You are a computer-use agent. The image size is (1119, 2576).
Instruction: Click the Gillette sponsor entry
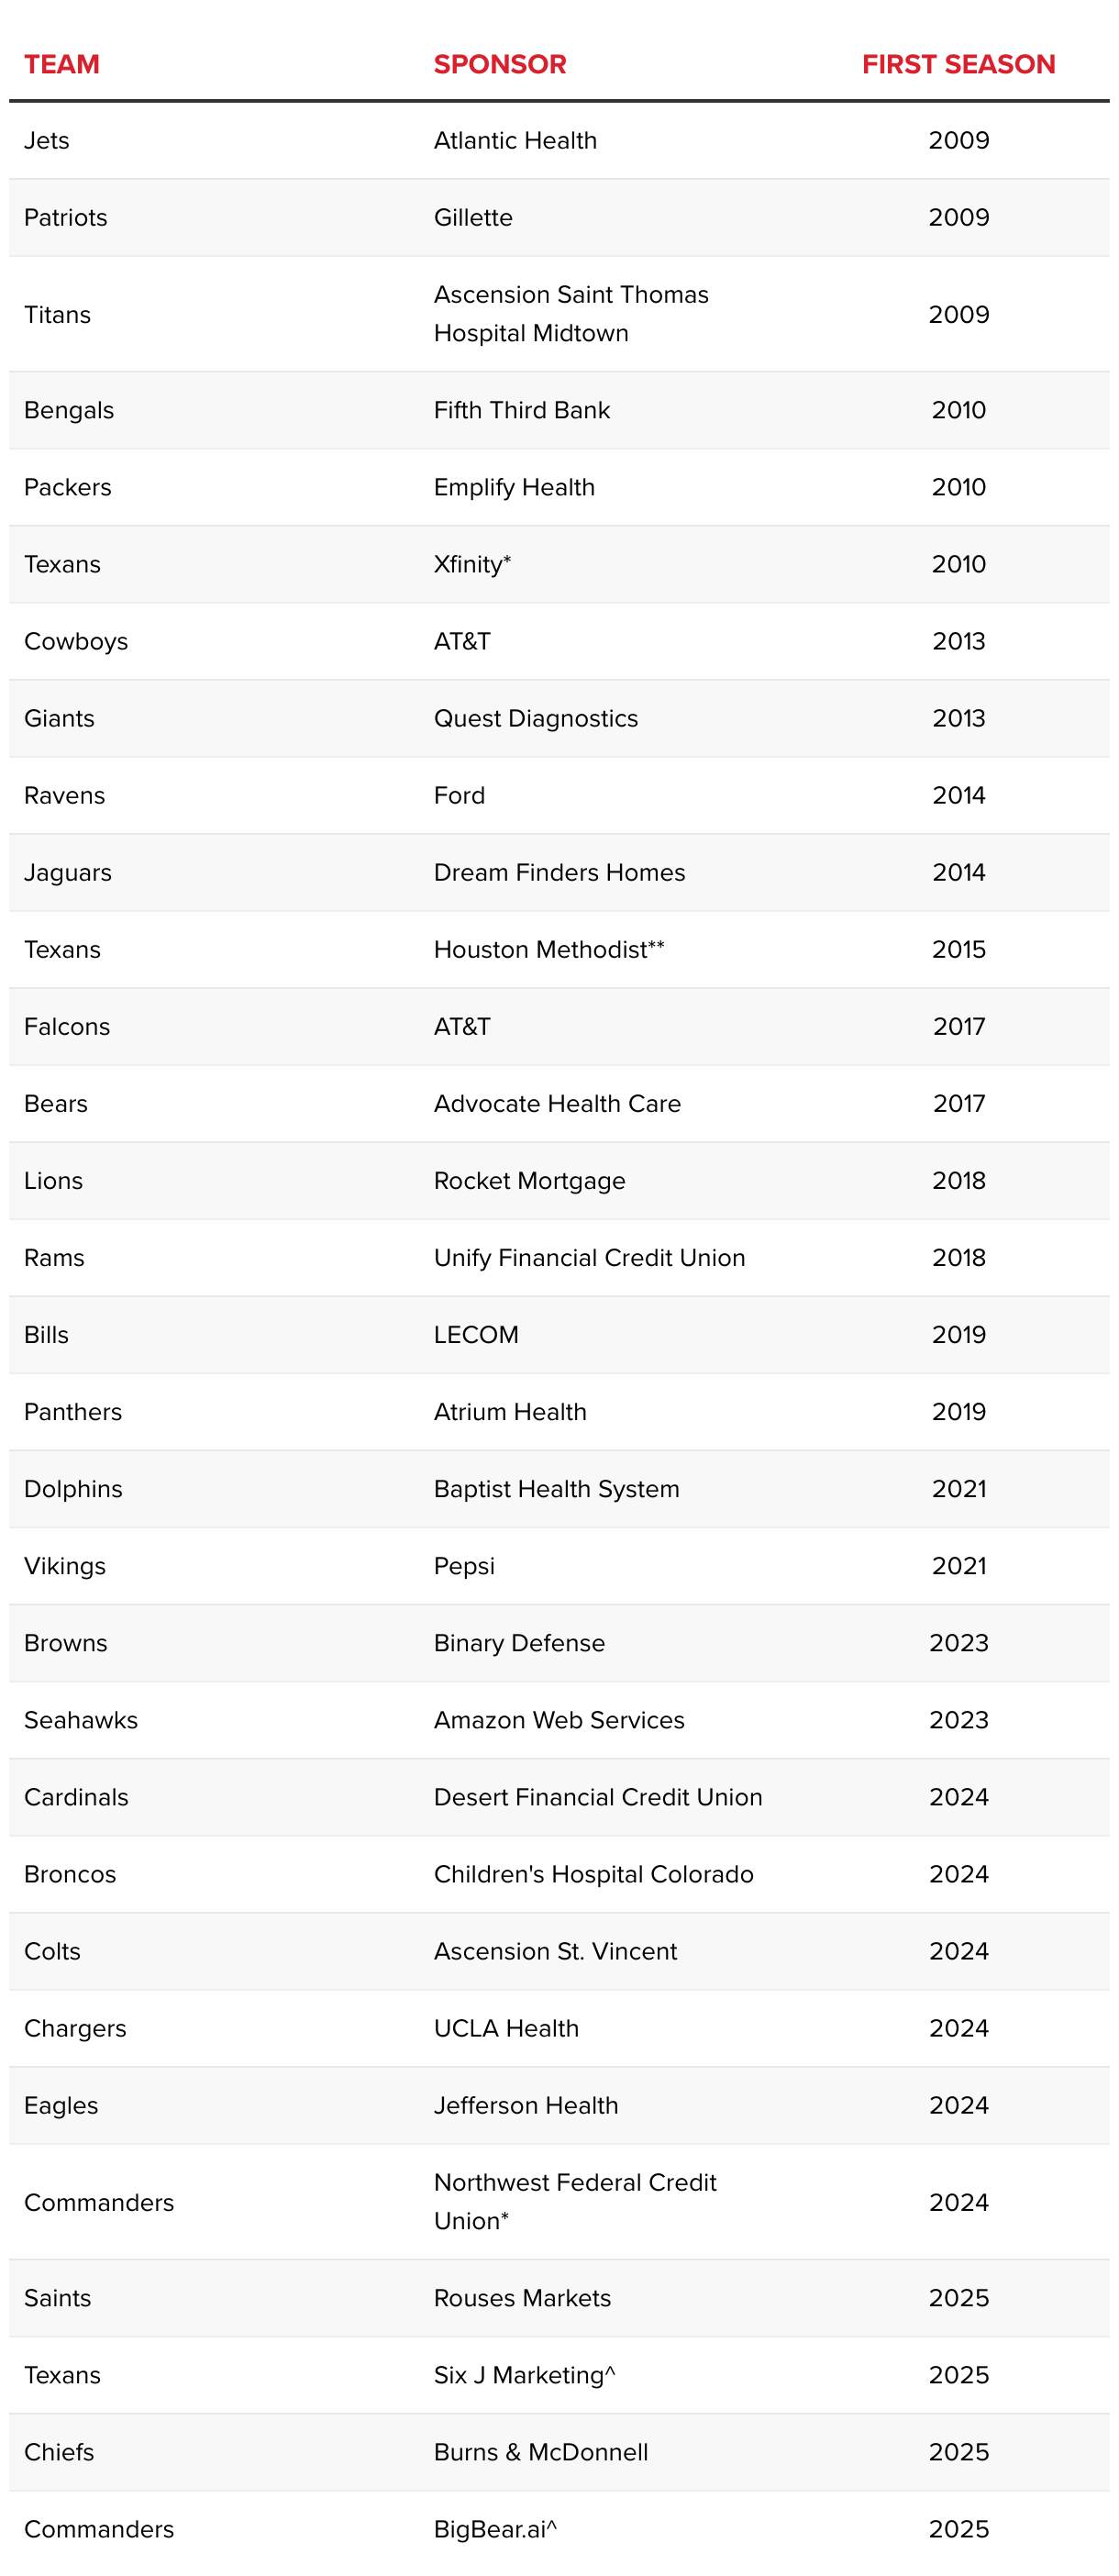tap(473, 218)
